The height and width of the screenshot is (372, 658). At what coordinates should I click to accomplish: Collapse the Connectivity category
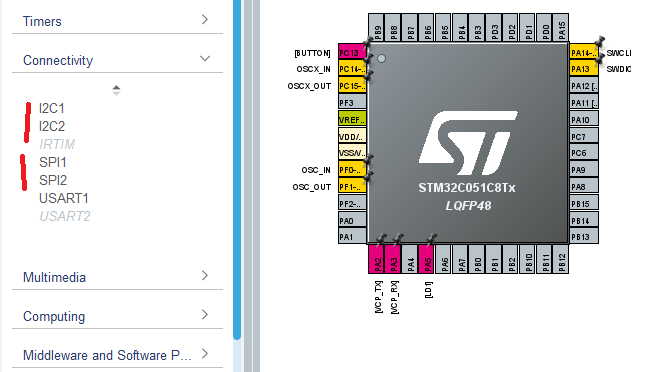coord(118,60)
